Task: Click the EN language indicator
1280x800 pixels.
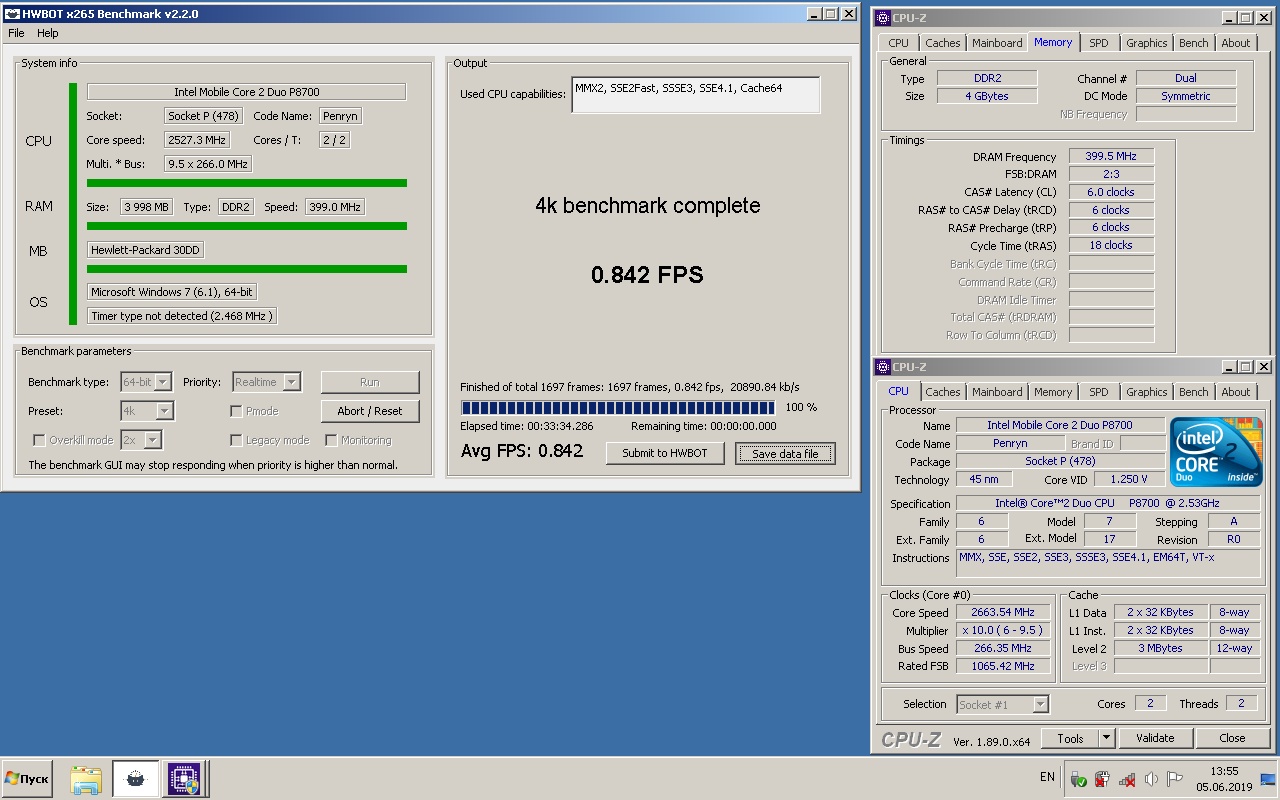Action: point(1047,777)
